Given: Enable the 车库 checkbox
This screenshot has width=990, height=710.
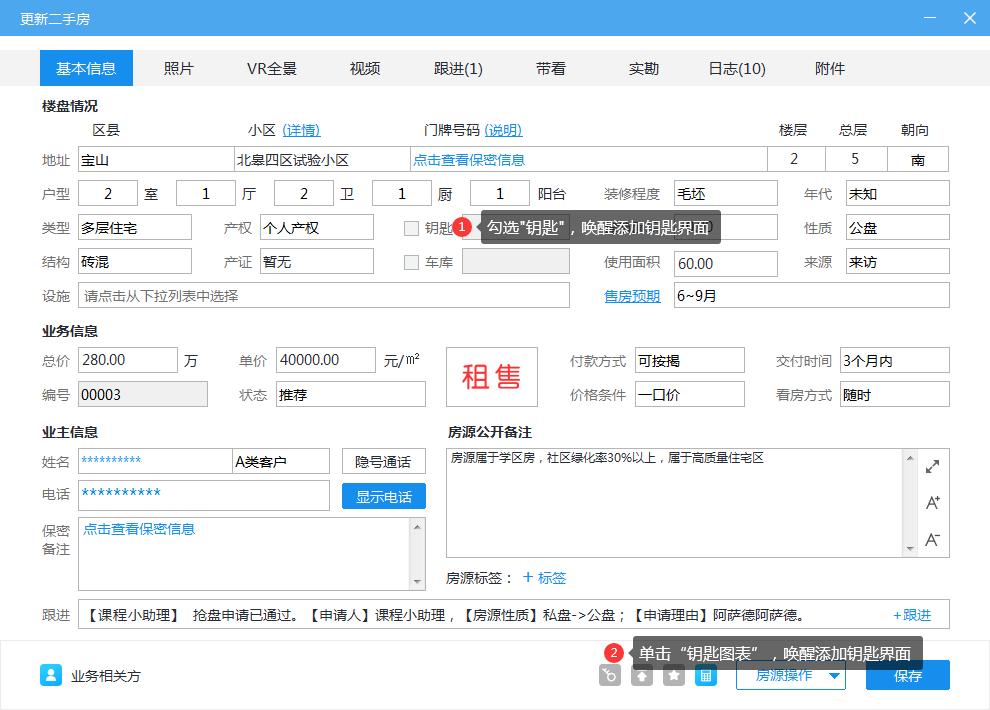Looking at the screenshot, I should 411,261.
